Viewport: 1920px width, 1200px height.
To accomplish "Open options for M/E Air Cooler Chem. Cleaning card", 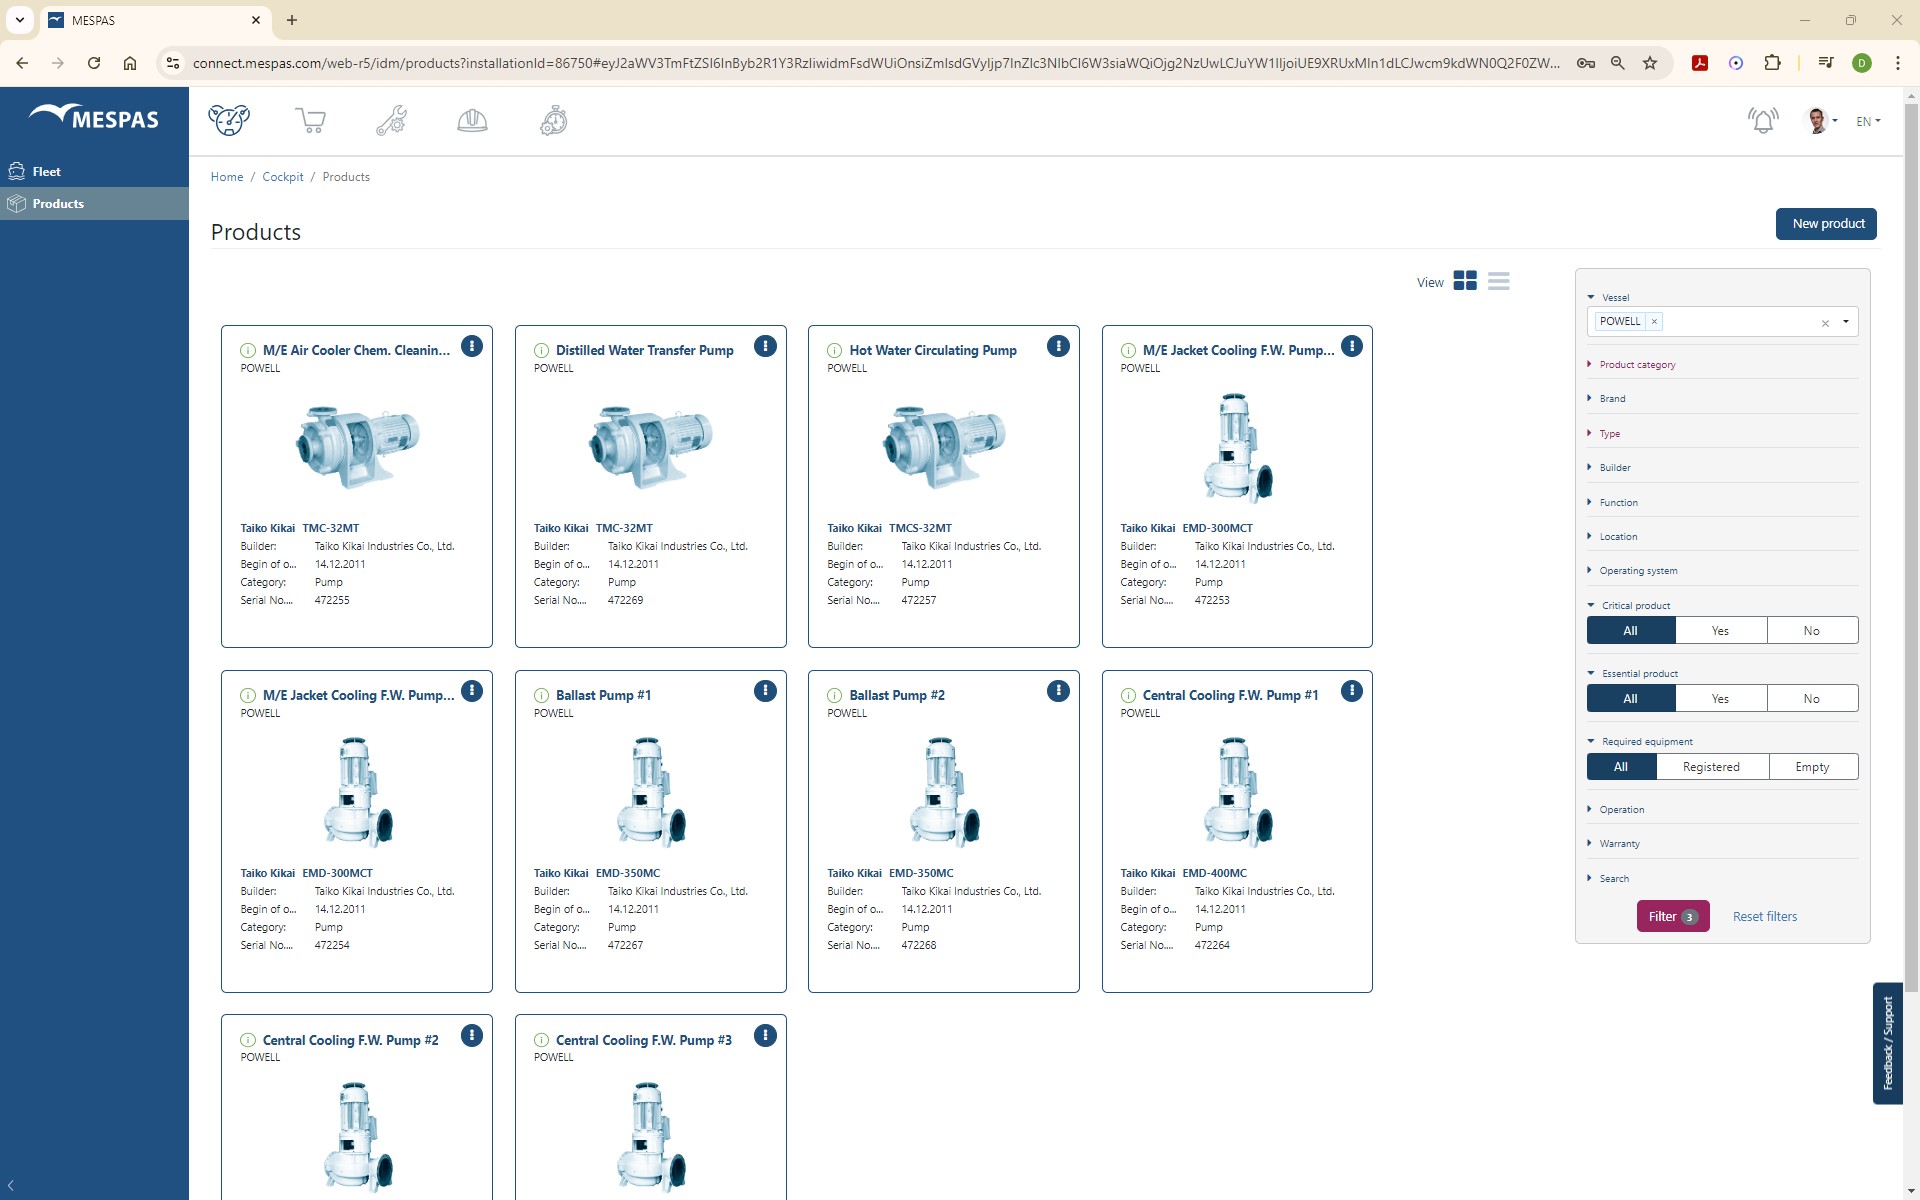I will [472, 346].
